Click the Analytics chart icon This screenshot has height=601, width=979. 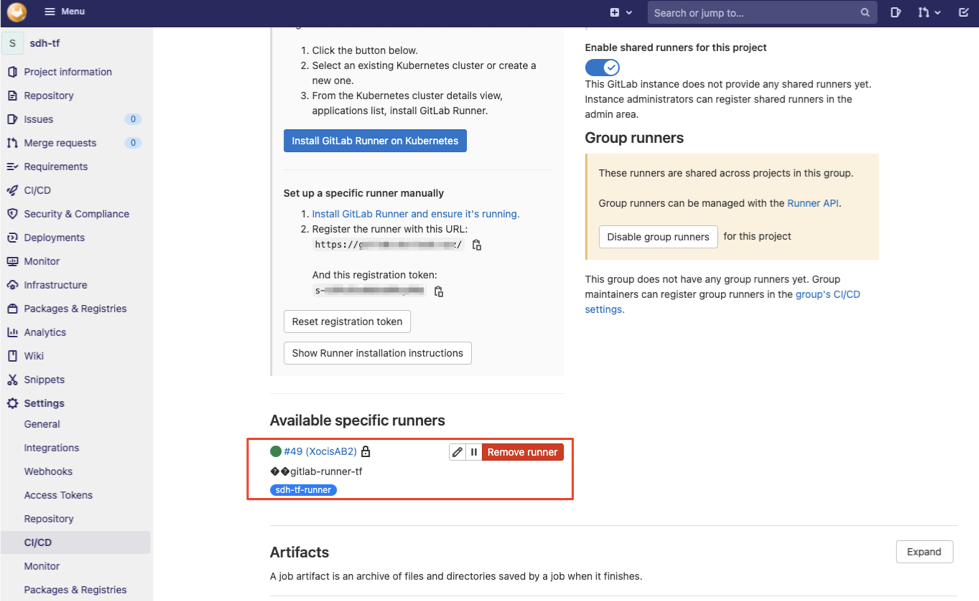[x=12, y=333]
